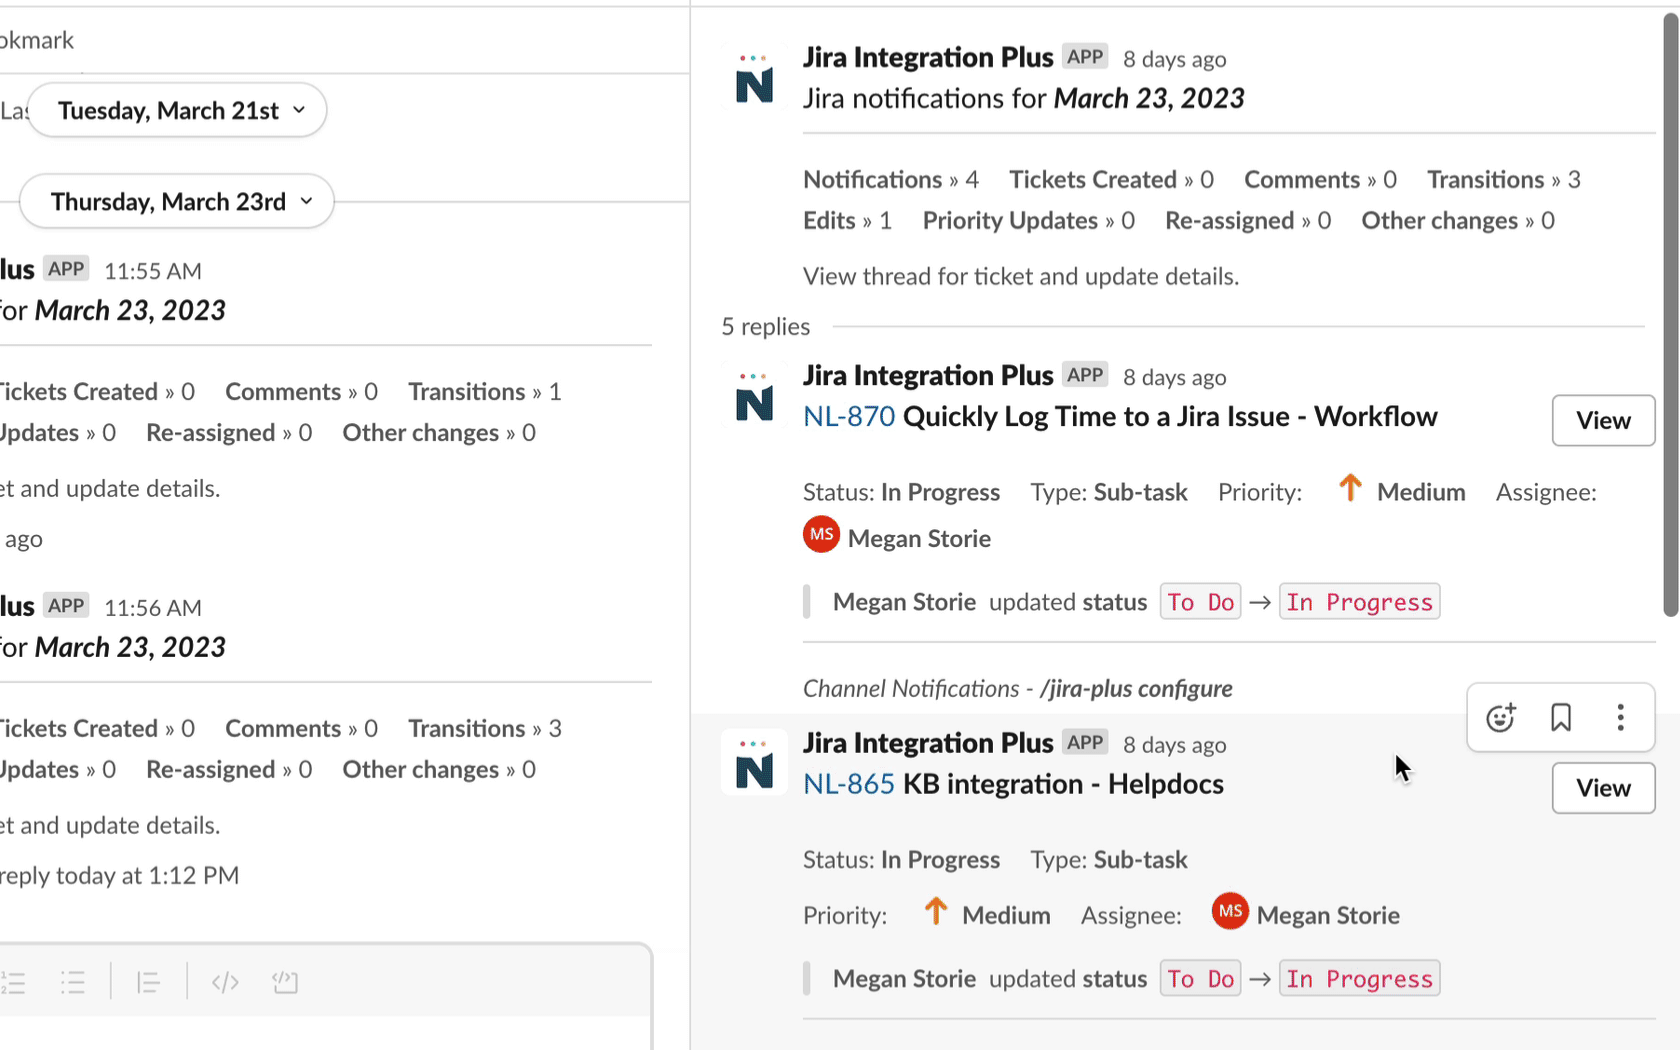Click Jira Integration Plus name above NL-870
This screenshot has width=1680, height=1050.
[928, 375]
